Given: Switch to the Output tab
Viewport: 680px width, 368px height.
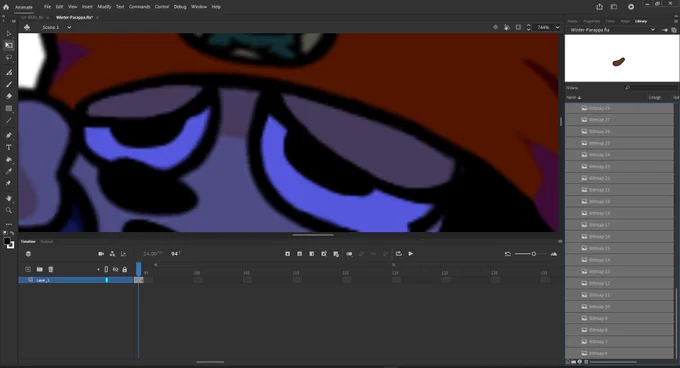Looking at the screenshot, I should [47, 241].
